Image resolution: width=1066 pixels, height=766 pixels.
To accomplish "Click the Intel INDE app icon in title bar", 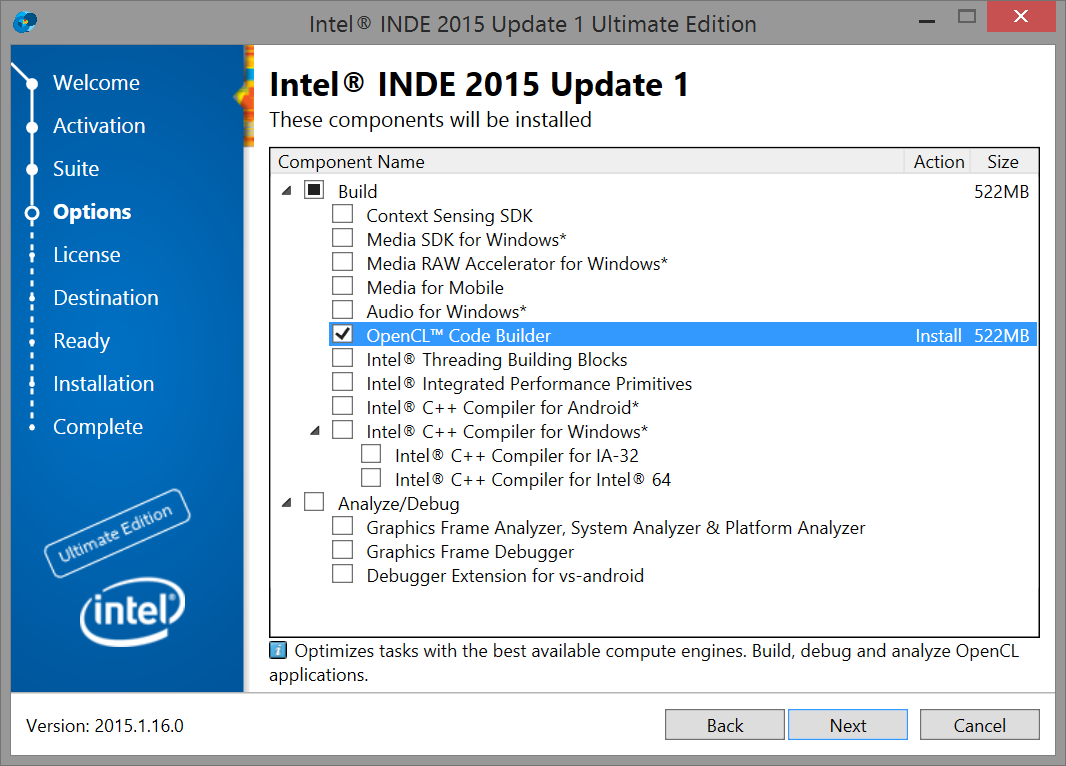I will coord(25,22).
